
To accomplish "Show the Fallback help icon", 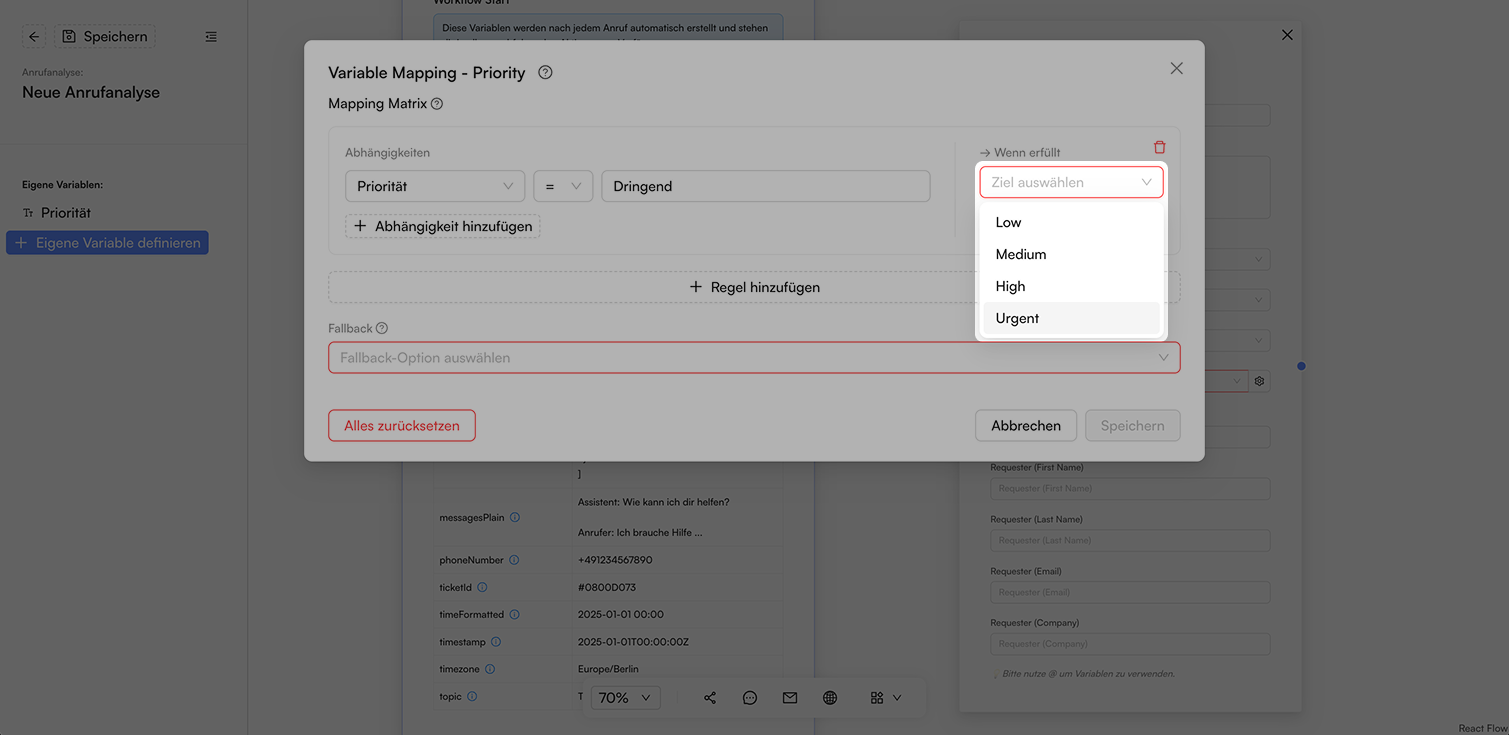I will tap(382, 328).
